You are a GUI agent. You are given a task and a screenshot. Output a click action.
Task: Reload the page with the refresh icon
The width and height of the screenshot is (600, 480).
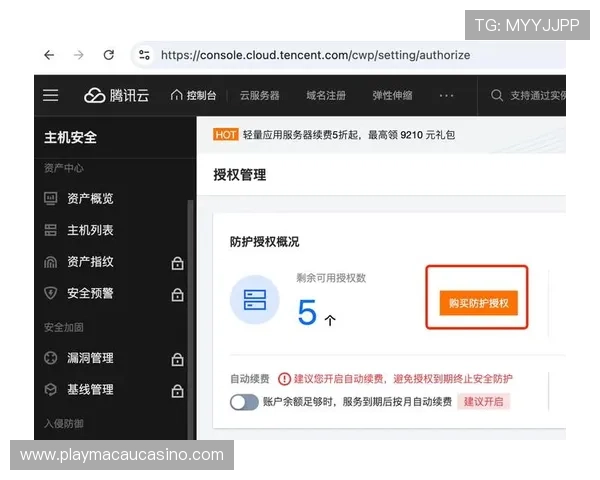(109, 55)
